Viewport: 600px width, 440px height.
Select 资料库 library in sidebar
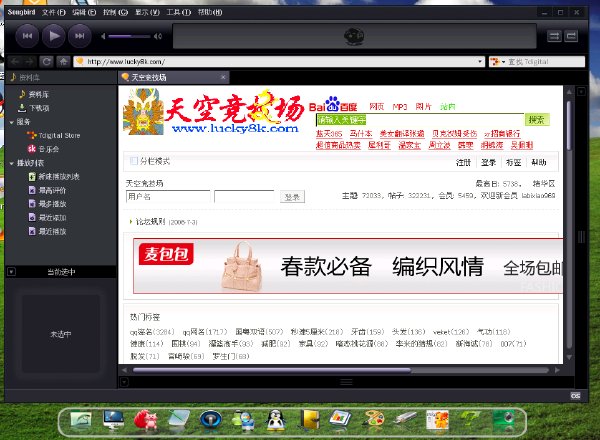(x=38, y=94)
